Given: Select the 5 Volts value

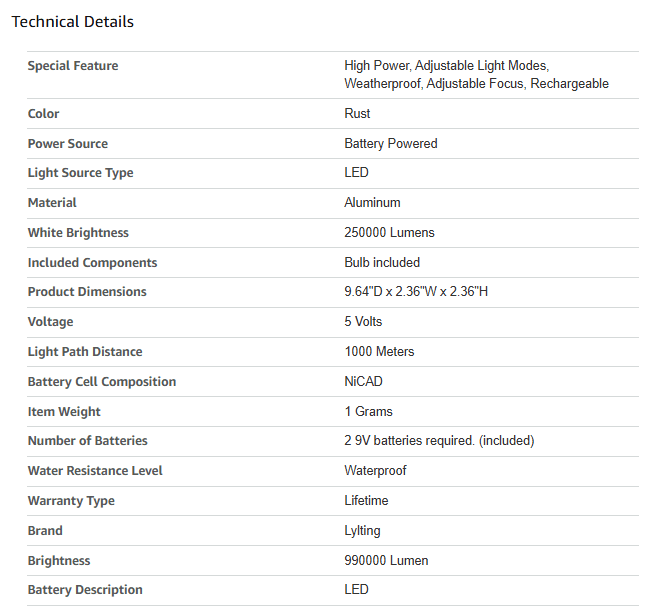Looking at the screenshot, I should point(363,321).
